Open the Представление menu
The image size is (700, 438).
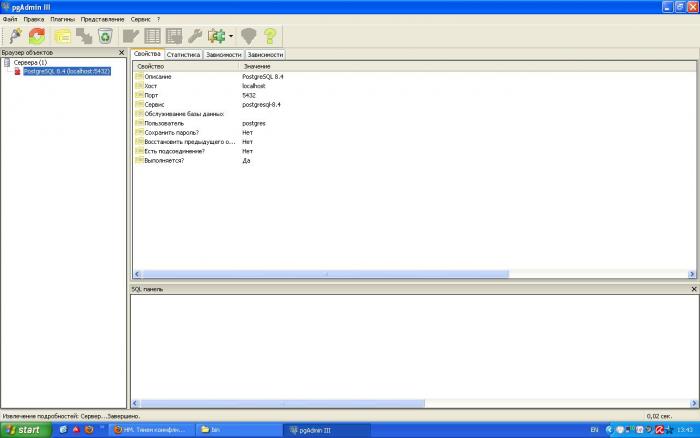102,19
